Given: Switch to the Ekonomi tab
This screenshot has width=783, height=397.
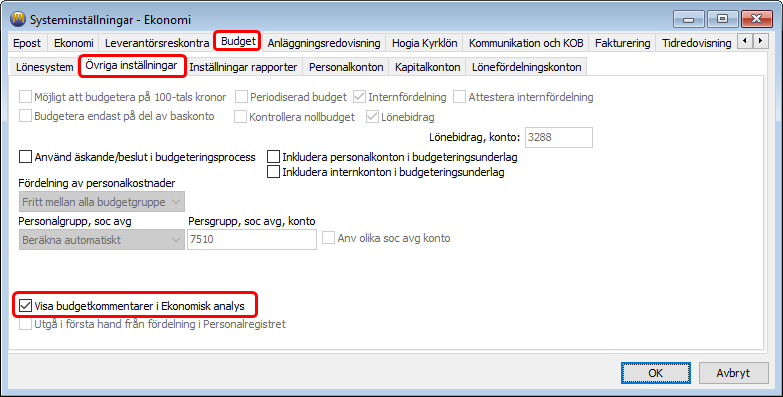Looking at the screenshot, I should (73, 43).
